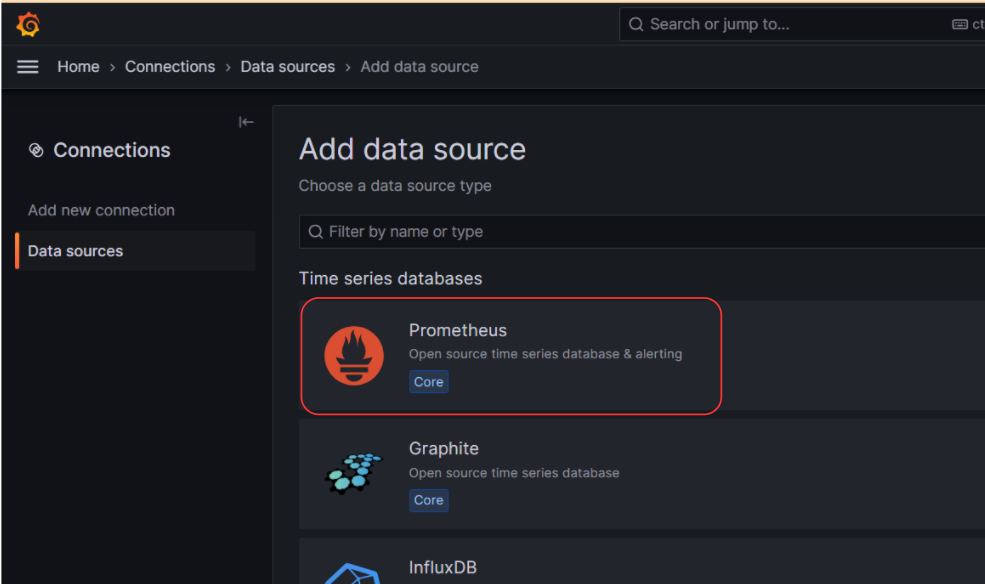
Task: Click the Grafana logo icon
Action: [28, 24]
